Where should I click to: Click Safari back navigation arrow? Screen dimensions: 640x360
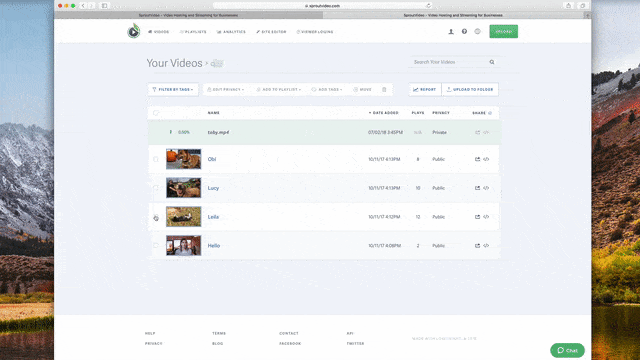[83, 6]
